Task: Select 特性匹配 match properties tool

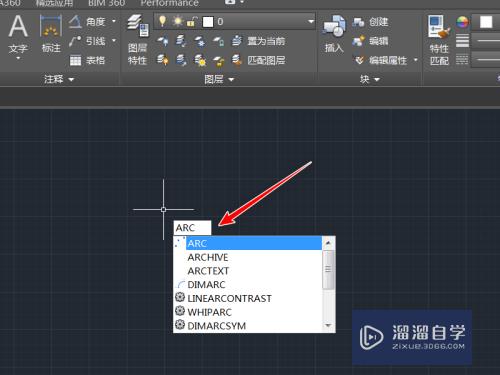Action: [x=439, y=40]
